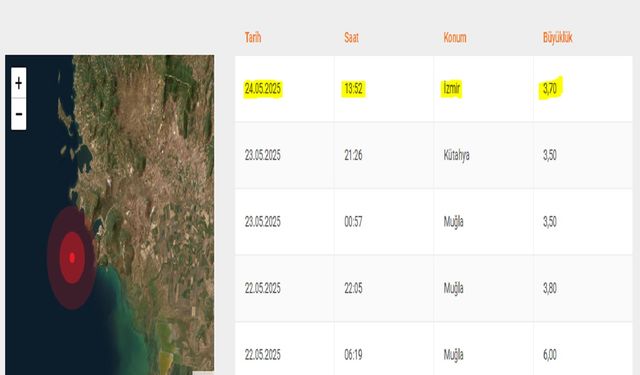Select the Muğla cell in 22:05 row
Image resolution: width=640 pixels, height=375 pixels.
coord(453,288)
